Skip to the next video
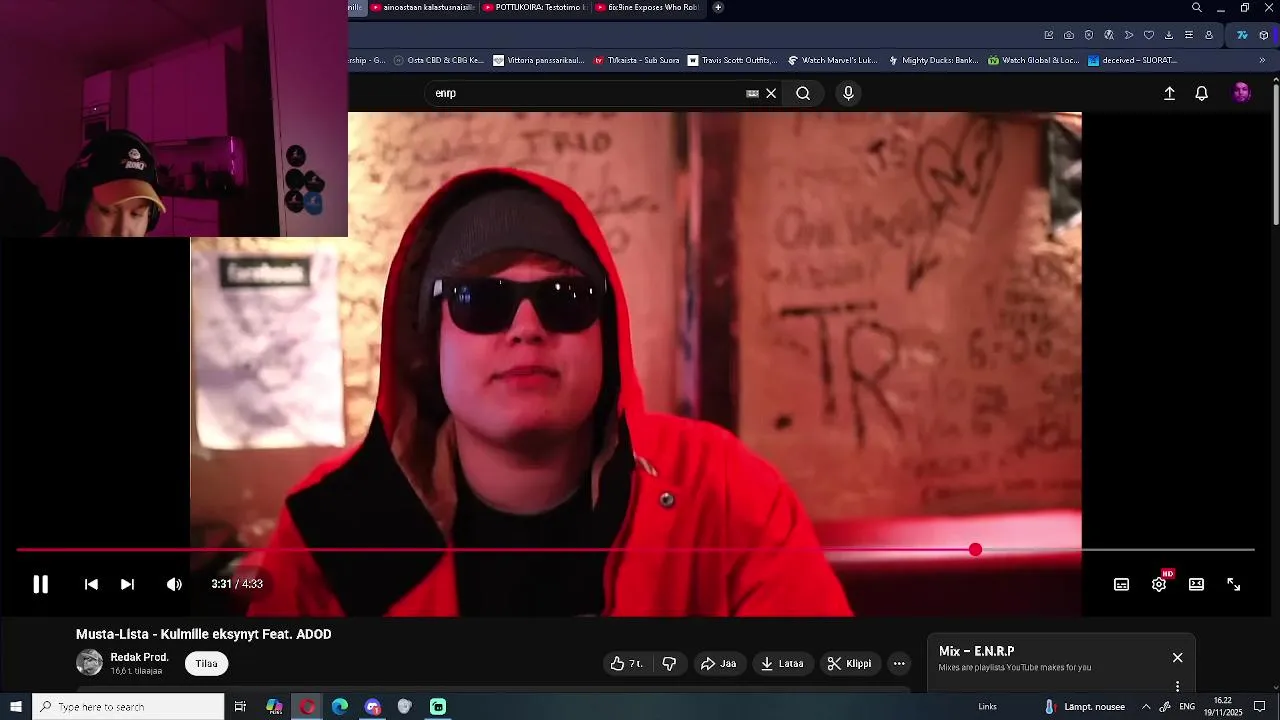Viewport: 1280px width, 720px height. coord(127,584)
